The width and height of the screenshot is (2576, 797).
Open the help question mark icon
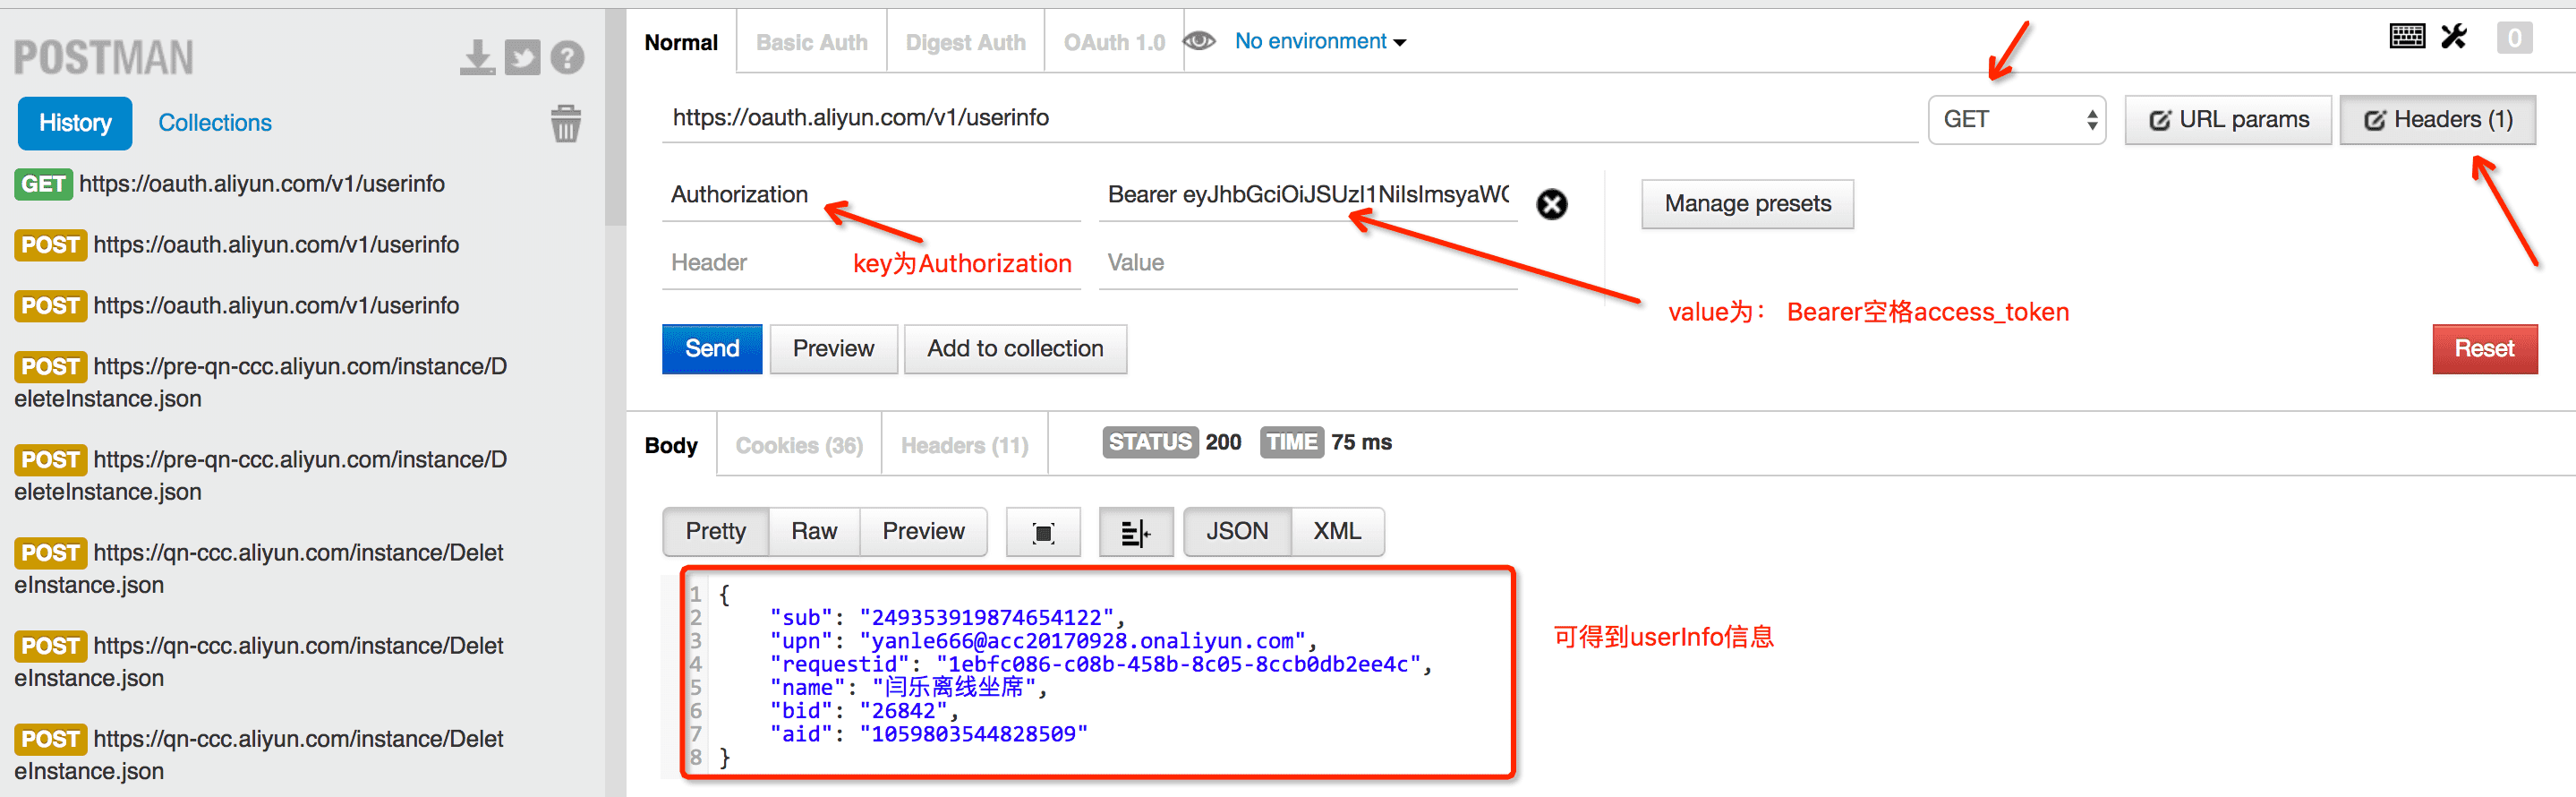pyautogui.click(x=567, y=57)
